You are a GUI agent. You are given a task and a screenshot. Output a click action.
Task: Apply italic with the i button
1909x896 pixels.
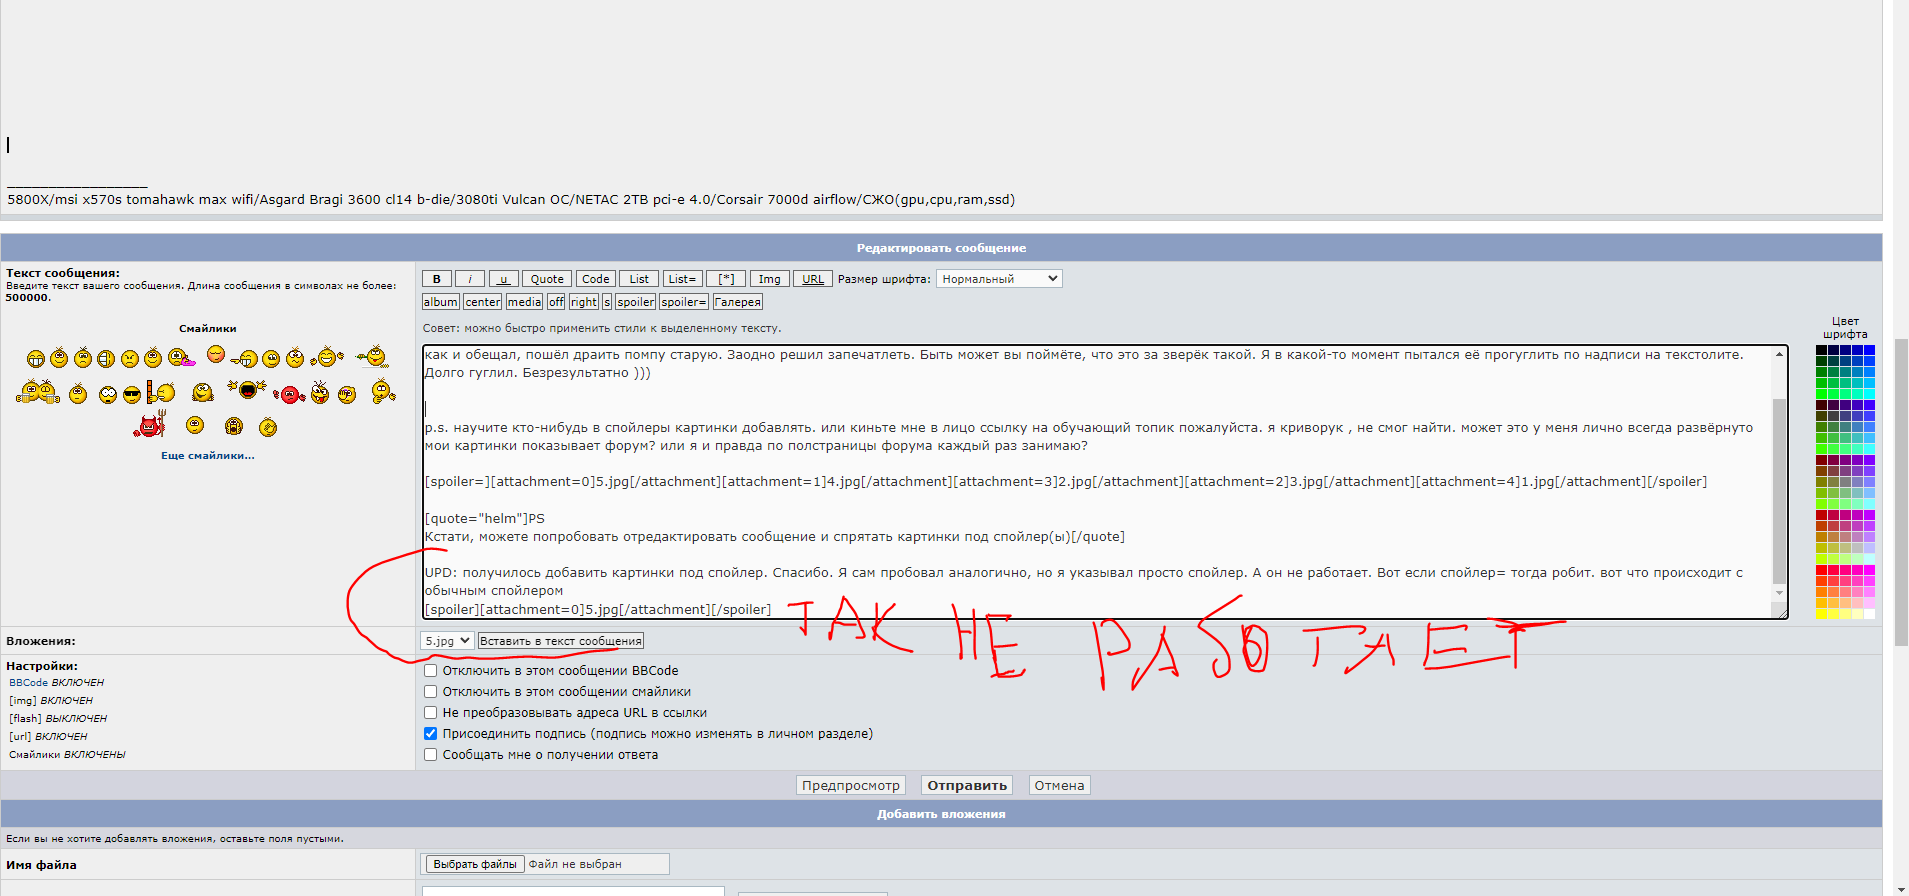[x=470, y=279]
